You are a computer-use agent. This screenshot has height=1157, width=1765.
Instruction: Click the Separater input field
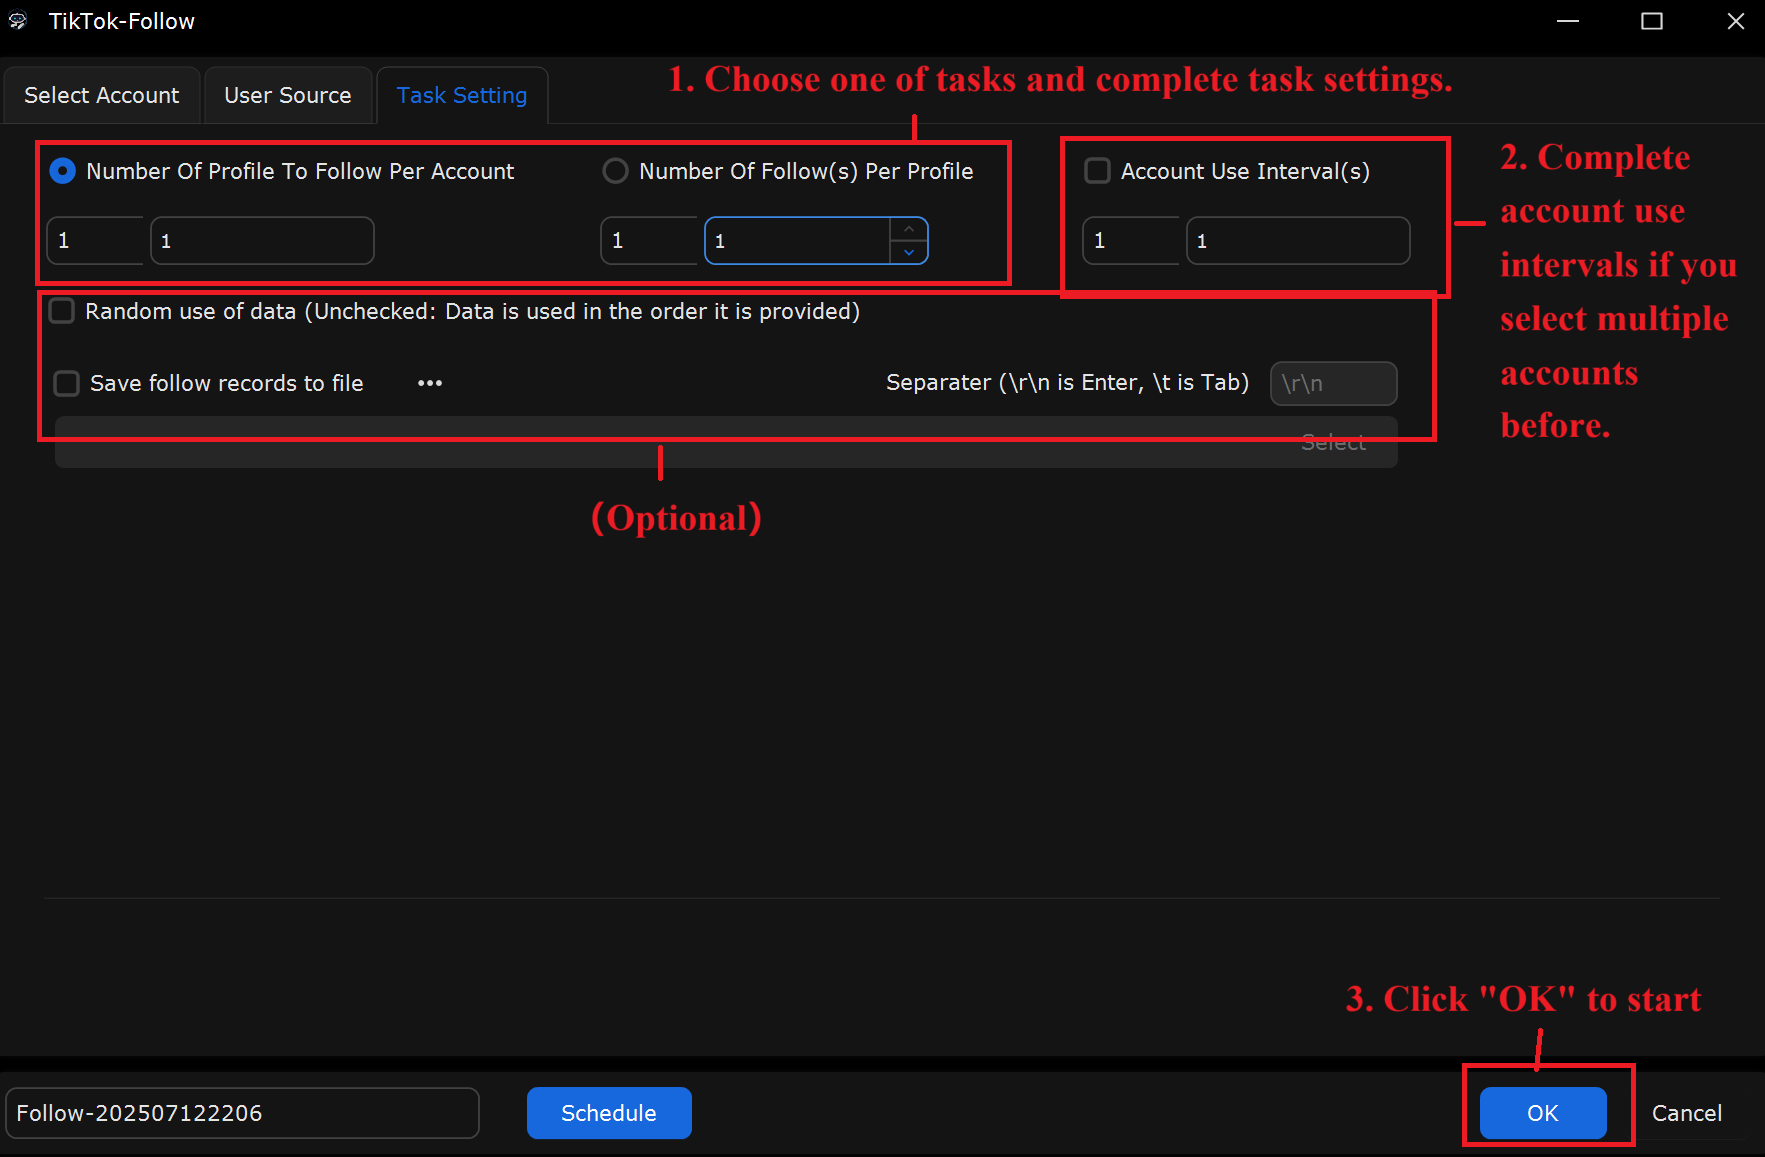click(x=1333, y=383)
